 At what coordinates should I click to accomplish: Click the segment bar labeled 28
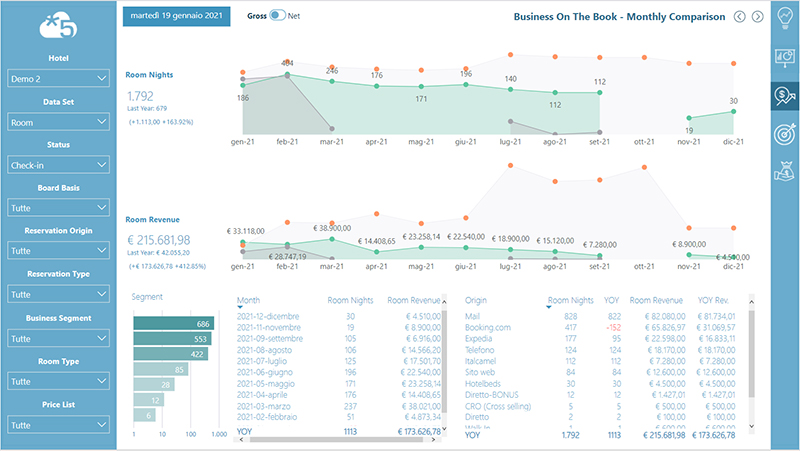pos(154,384)
